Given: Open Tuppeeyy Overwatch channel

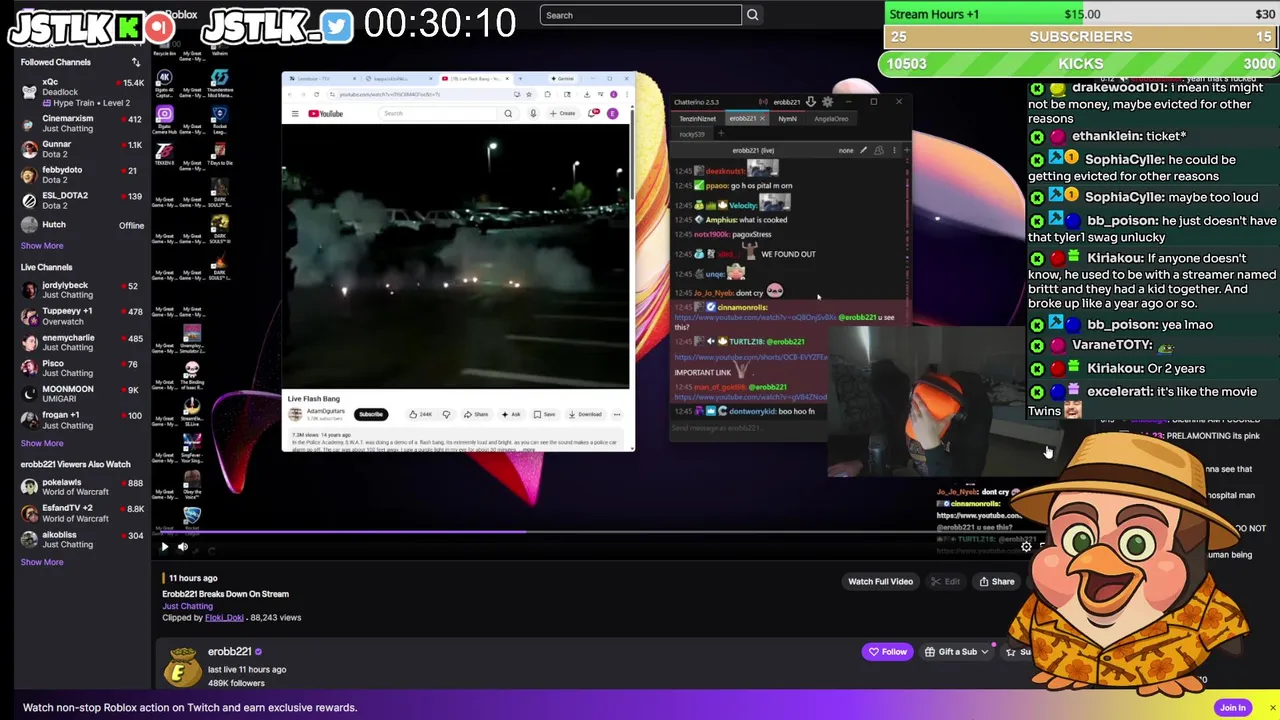Looking at the screenshot, I should (x=82, y=316).
